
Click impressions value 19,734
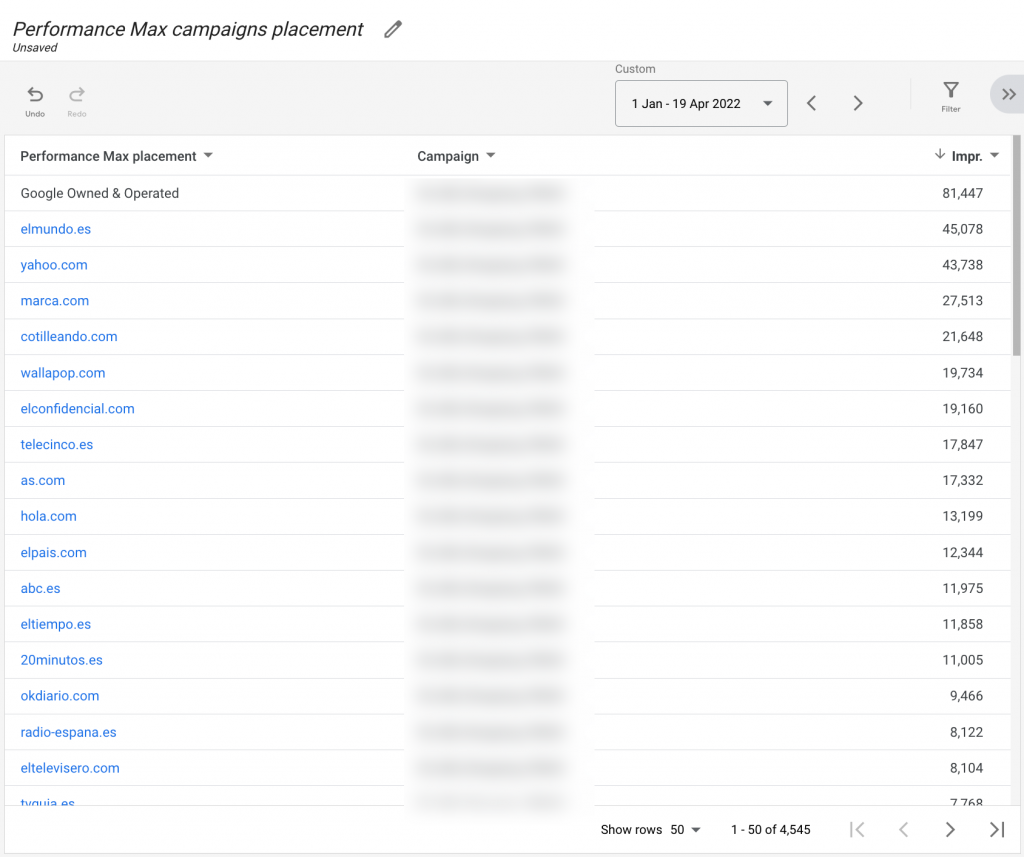(962, 373)
